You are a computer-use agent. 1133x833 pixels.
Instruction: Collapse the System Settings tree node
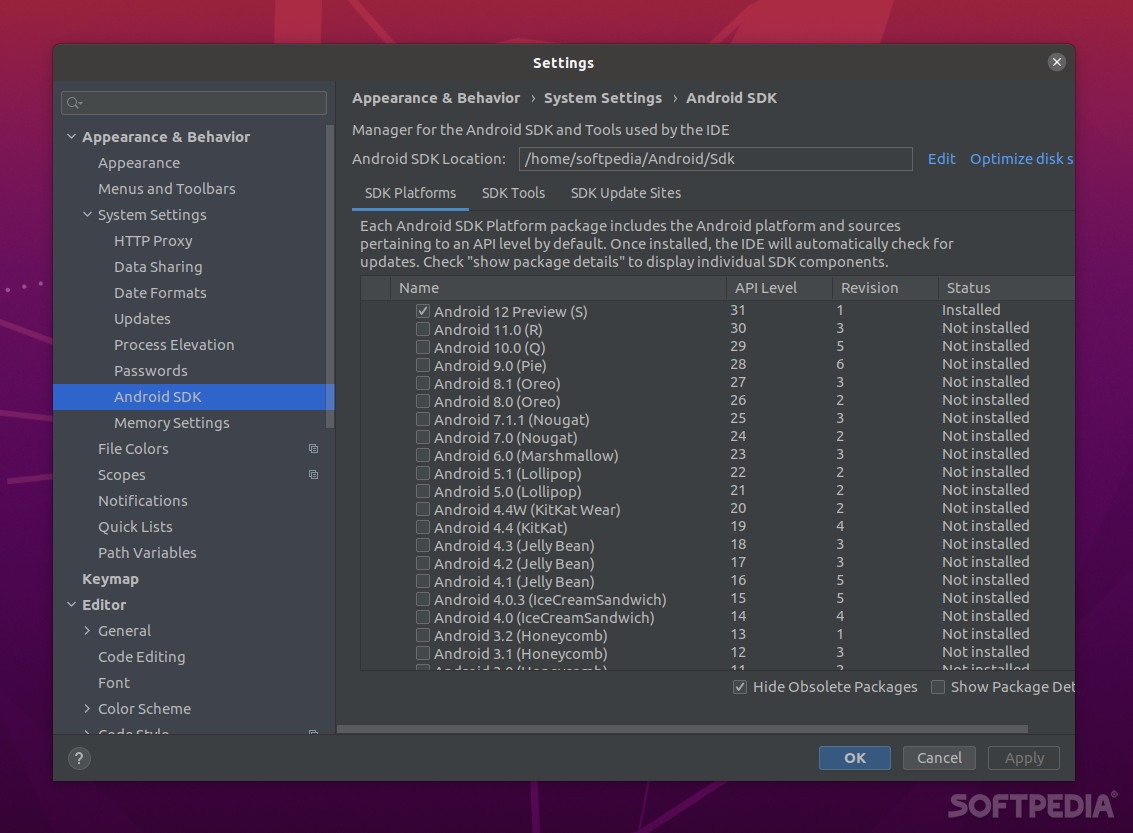point(87,215)
